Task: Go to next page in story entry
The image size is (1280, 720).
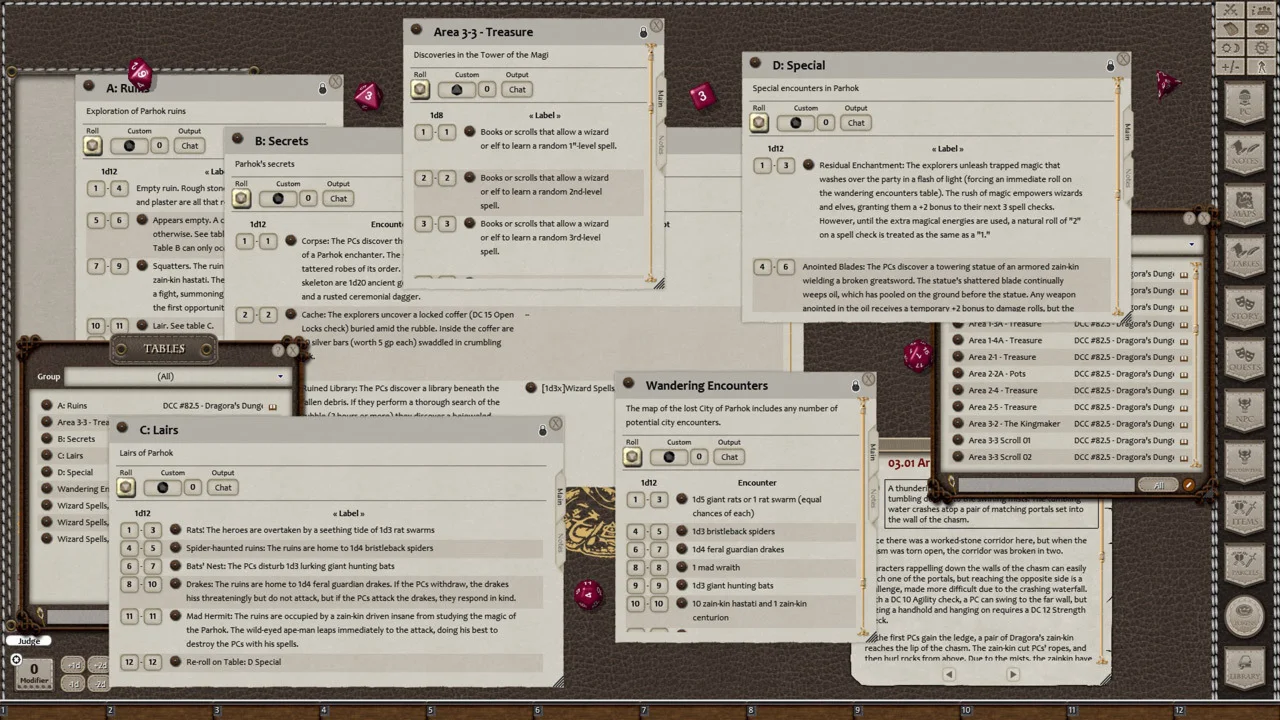Action: coord(1012,674)
